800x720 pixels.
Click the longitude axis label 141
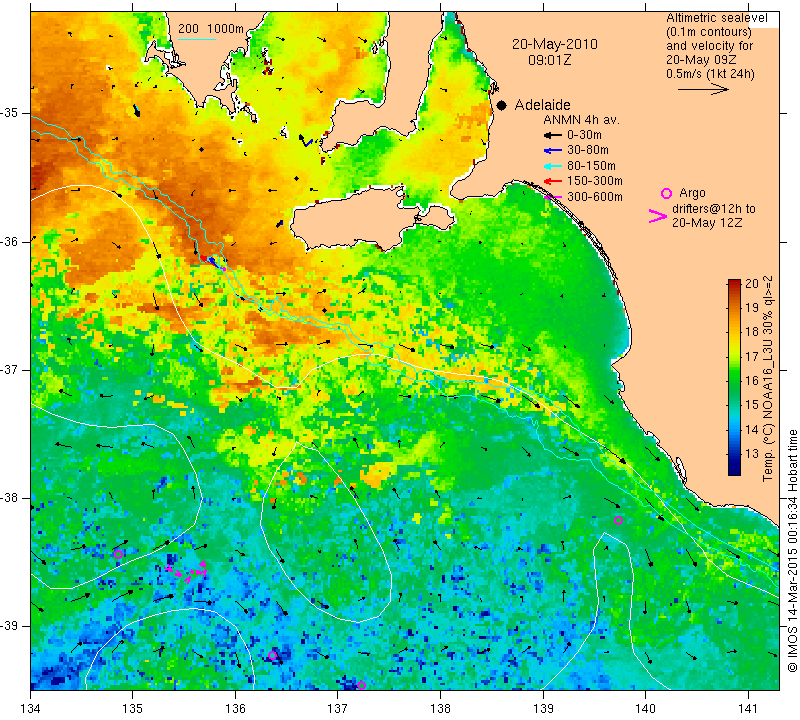tap(748, 709)
